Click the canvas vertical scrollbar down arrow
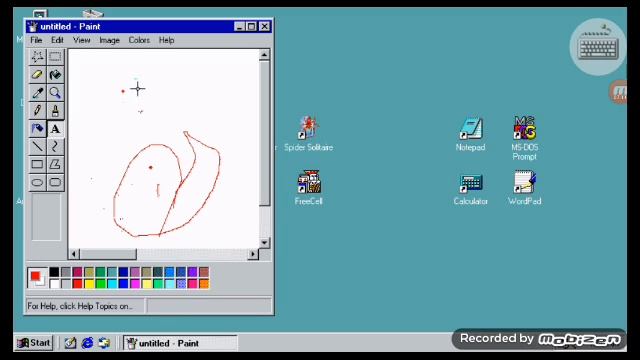The height and width of the screenshot is (360, 640). pos(264,242)
